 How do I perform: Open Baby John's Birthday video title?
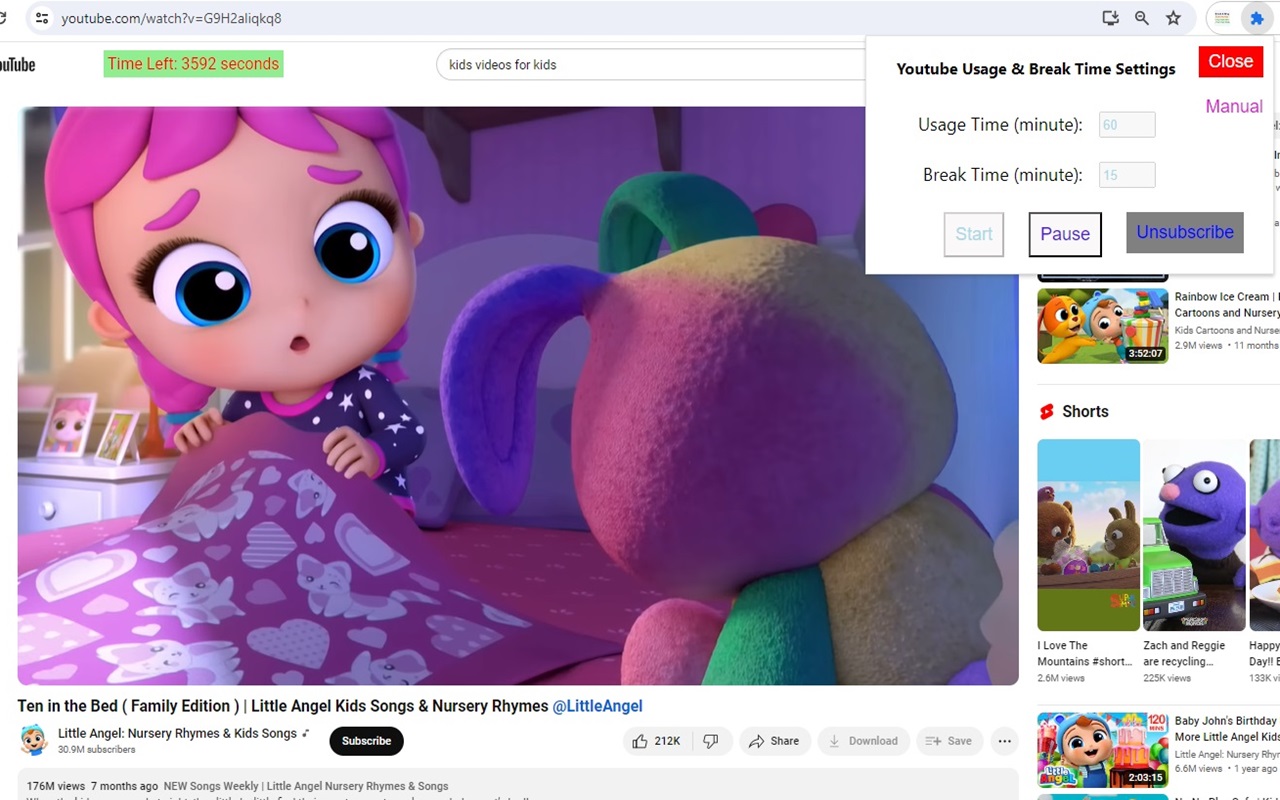[1227, 729]
